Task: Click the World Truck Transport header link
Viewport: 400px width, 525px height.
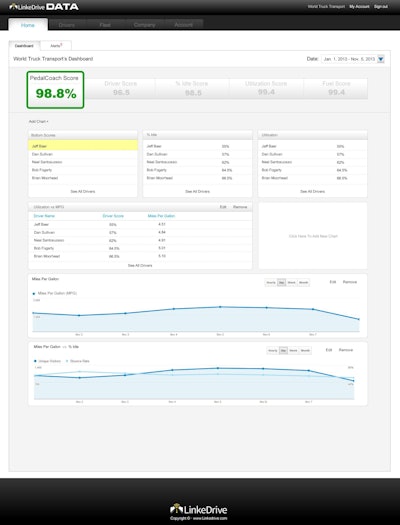Action: 326,6
